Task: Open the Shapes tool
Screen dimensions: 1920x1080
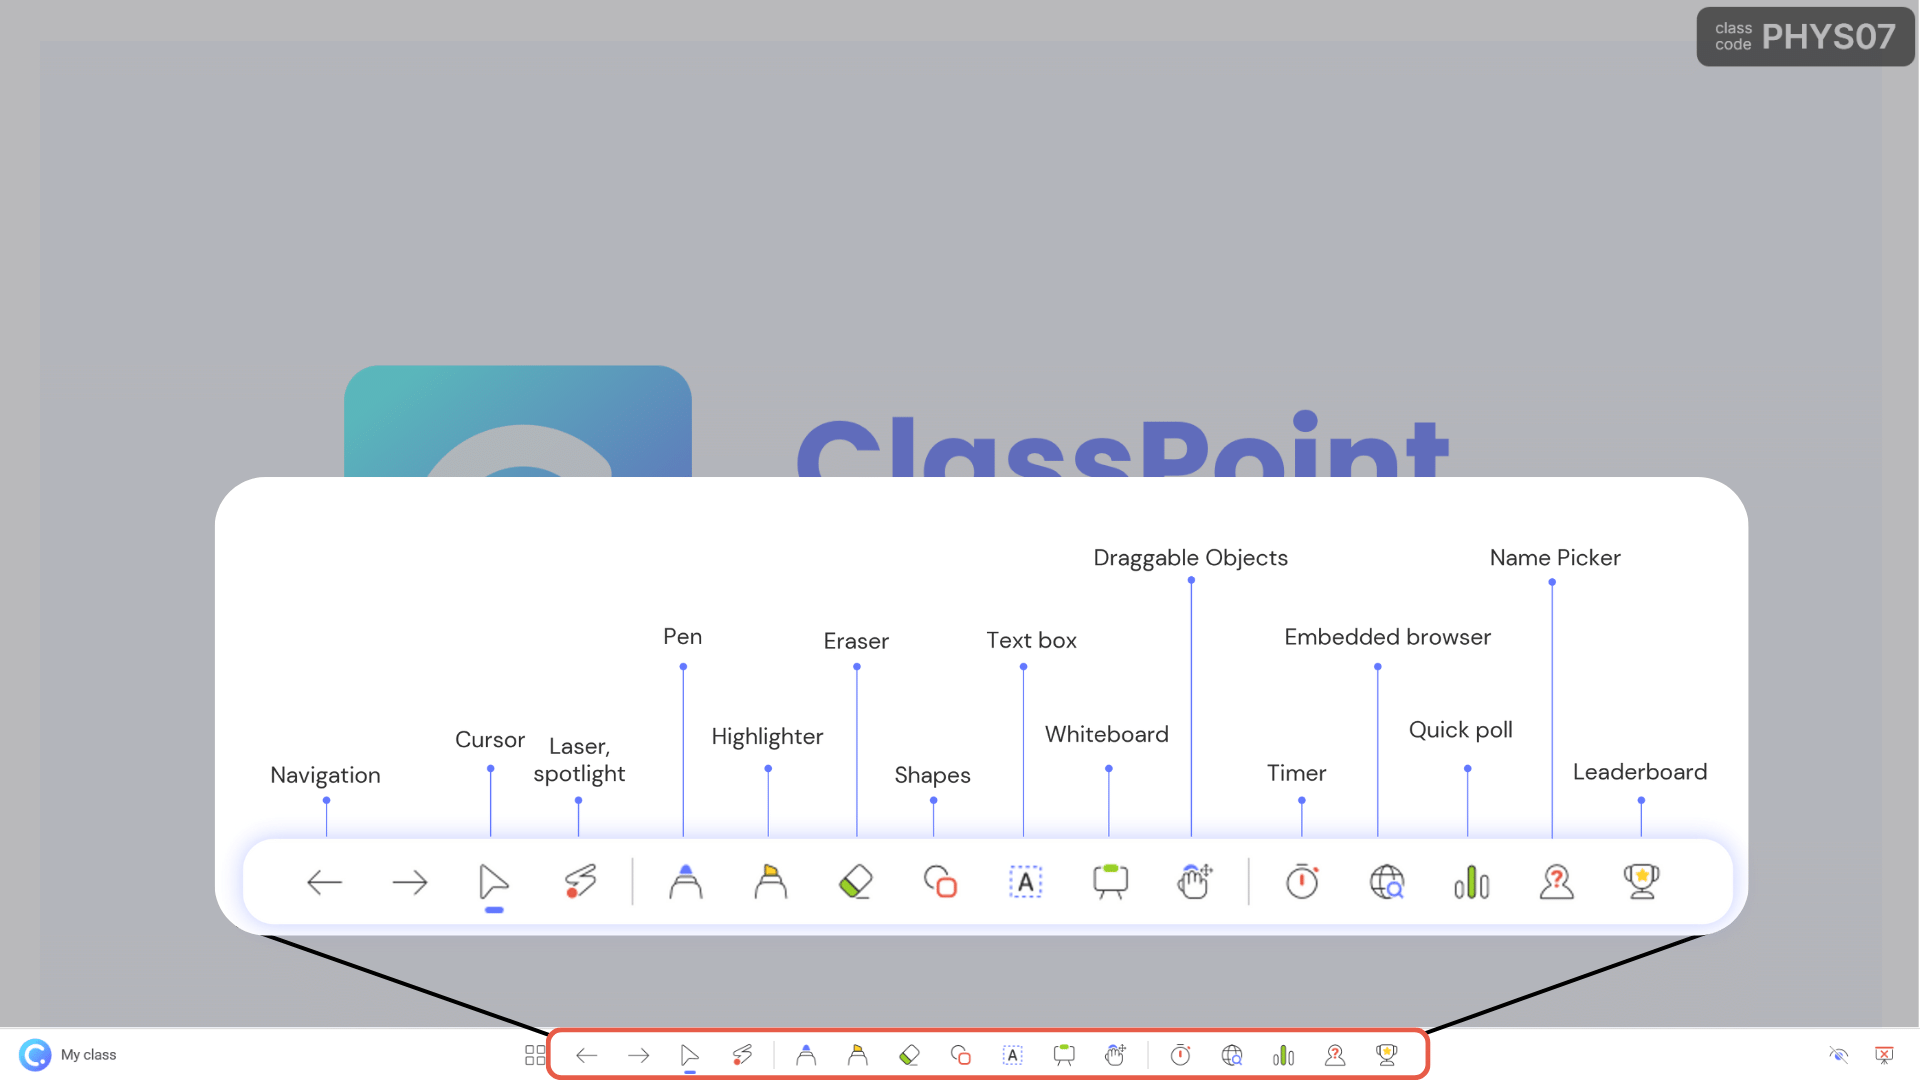Action: pyautogui.click(x=960, y=1054)
